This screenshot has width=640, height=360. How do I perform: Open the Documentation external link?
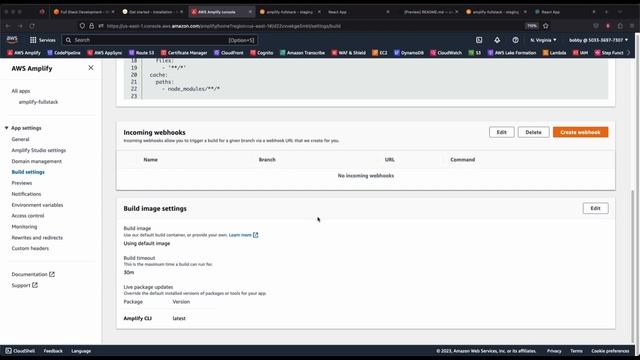pyautogui.click(x=33, y=274)
